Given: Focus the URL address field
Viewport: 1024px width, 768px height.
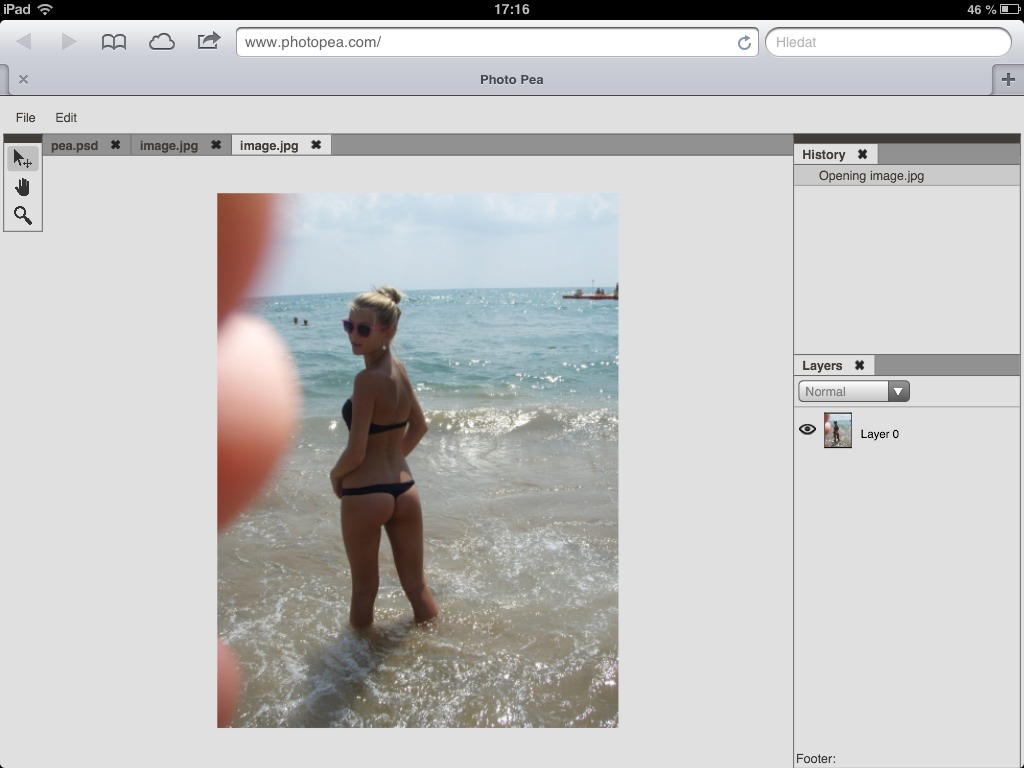Looking at the screenshot, I should (x=497, y=42).
